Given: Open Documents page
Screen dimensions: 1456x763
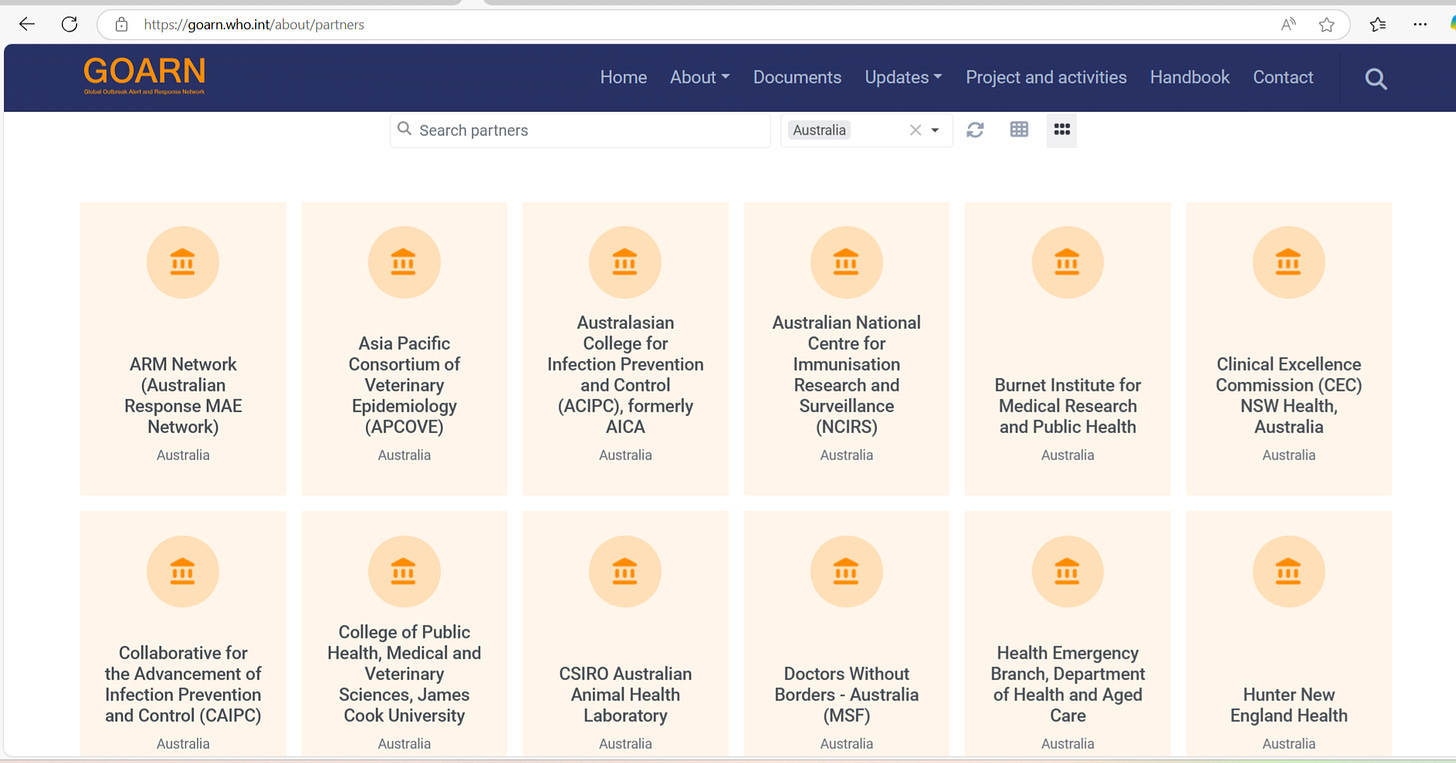Looking at the screenshot, I should (x=797, y=77).
